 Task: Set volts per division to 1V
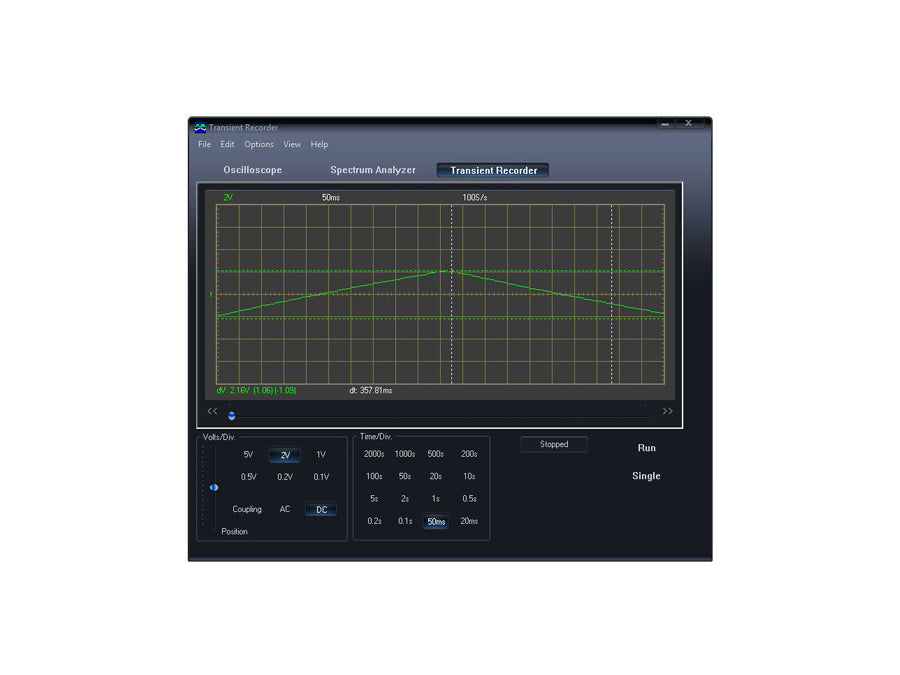(321, 455)
